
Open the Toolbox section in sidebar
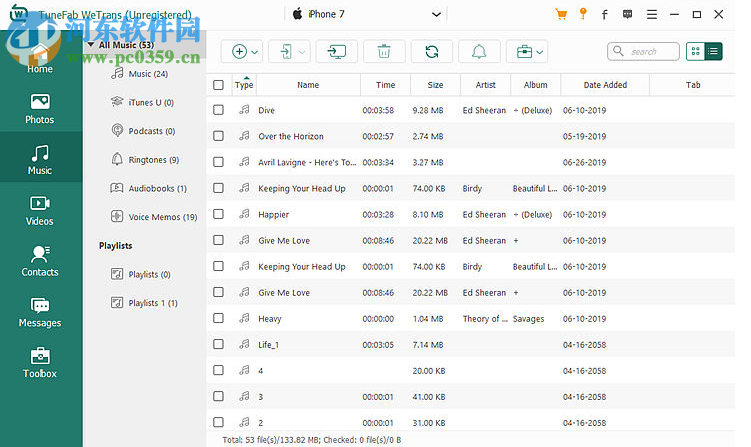tap(40, 363)
